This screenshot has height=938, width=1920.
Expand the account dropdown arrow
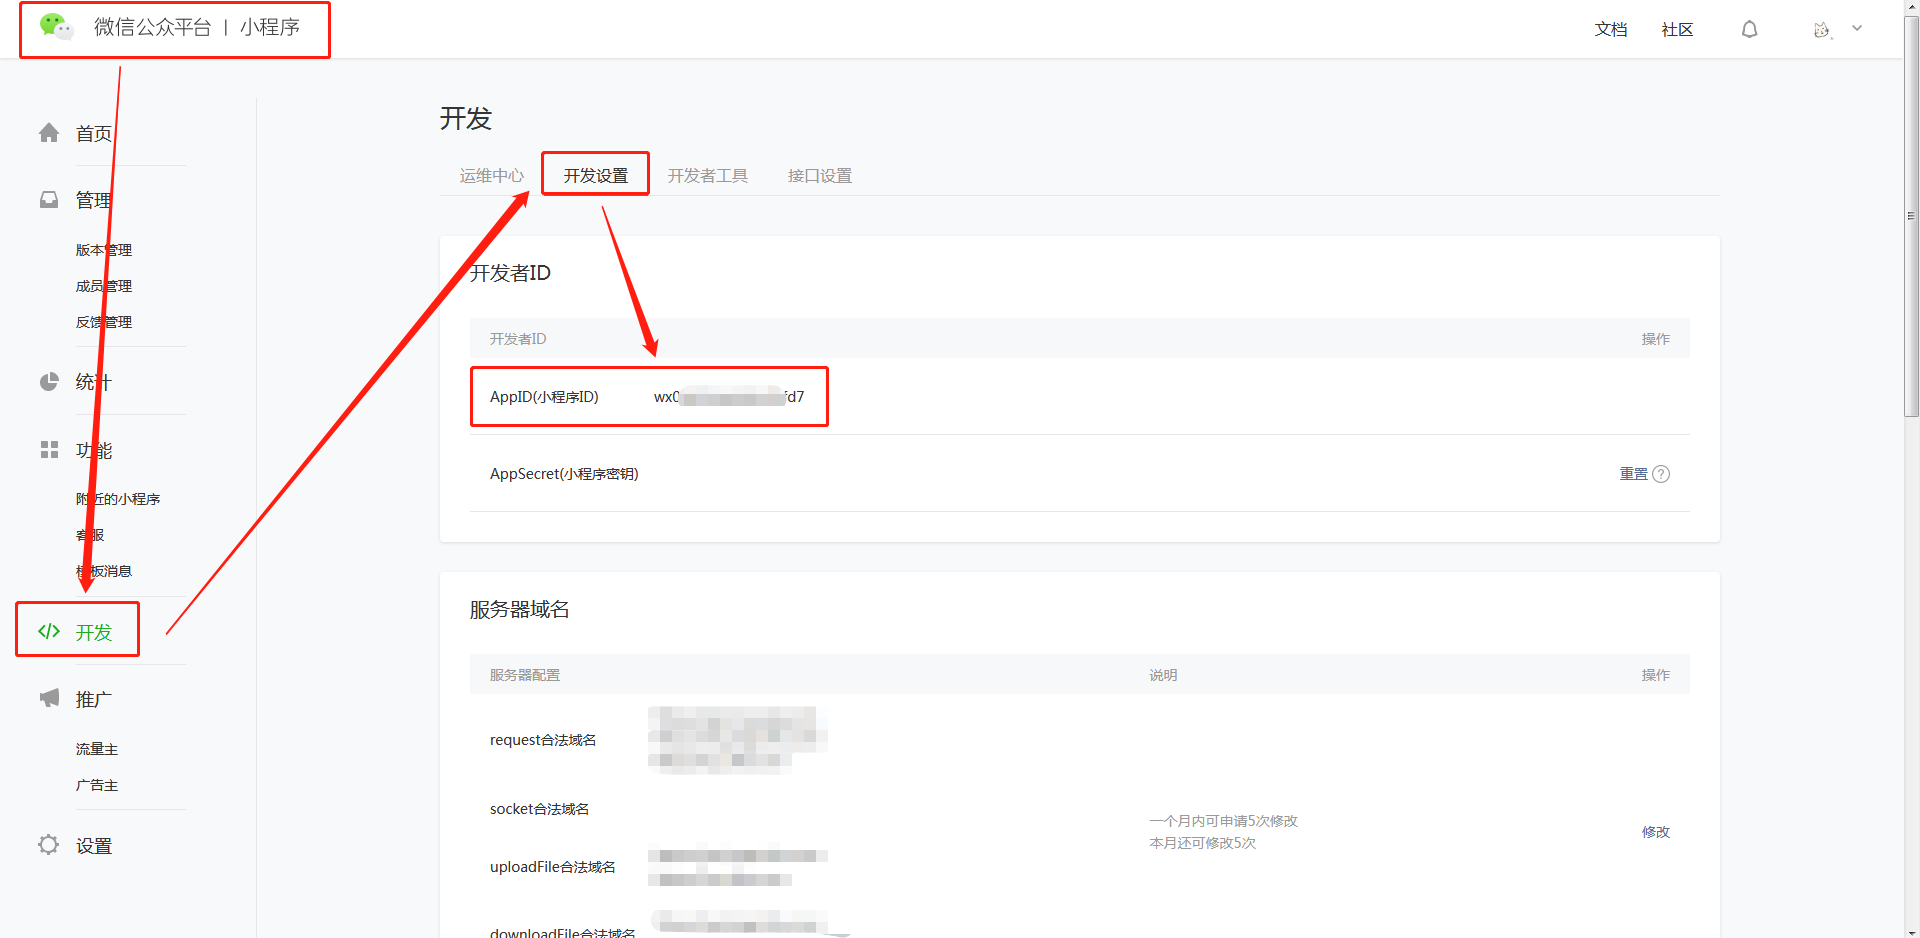1857,29
